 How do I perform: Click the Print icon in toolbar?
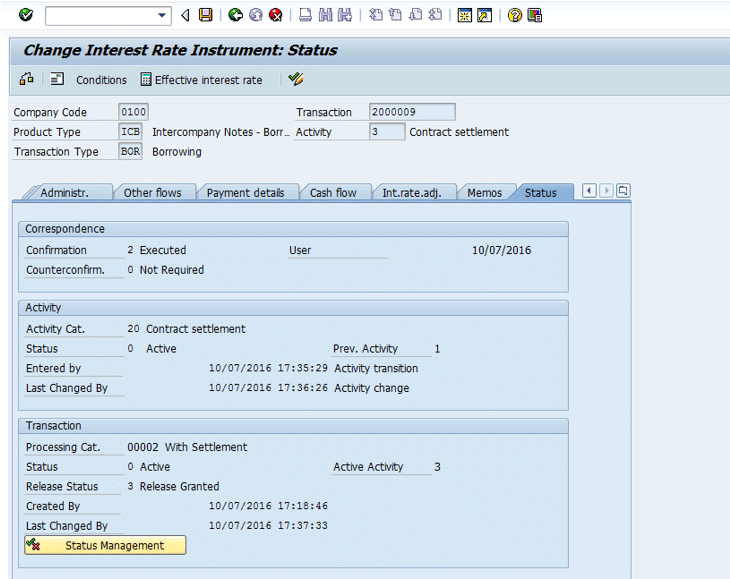[x=306, y=15]
